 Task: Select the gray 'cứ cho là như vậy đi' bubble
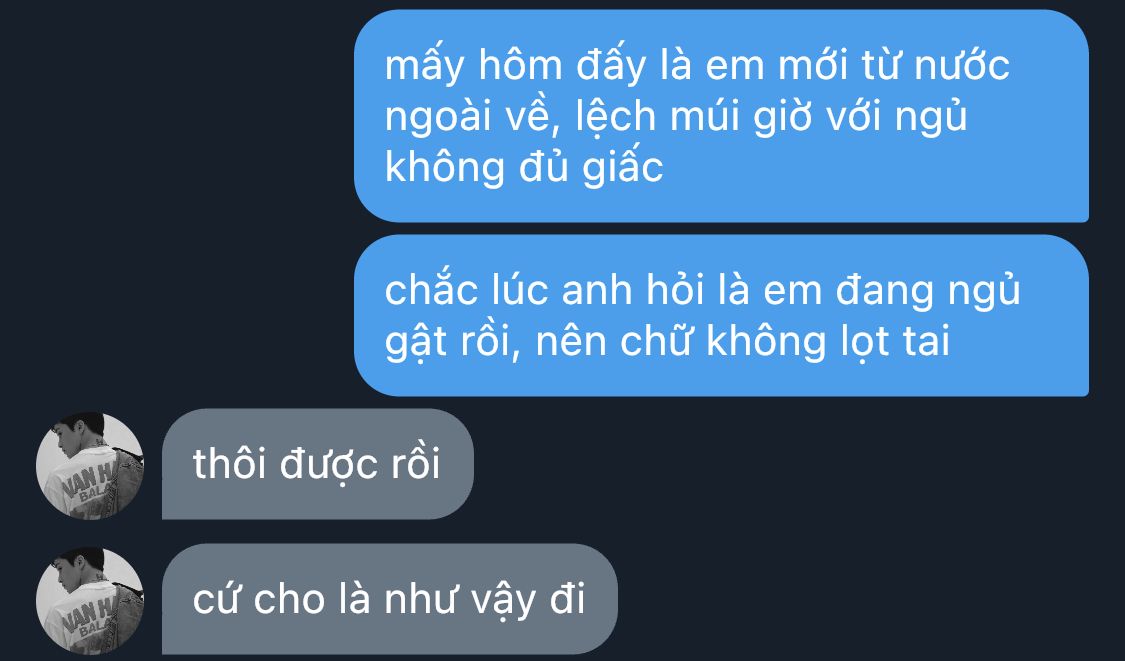390,599
